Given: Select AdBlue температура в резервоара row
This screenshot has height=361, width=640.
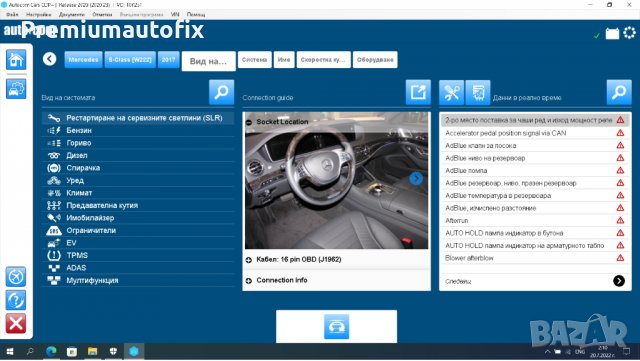Looking at the screenshot, I should pos(535,196).
